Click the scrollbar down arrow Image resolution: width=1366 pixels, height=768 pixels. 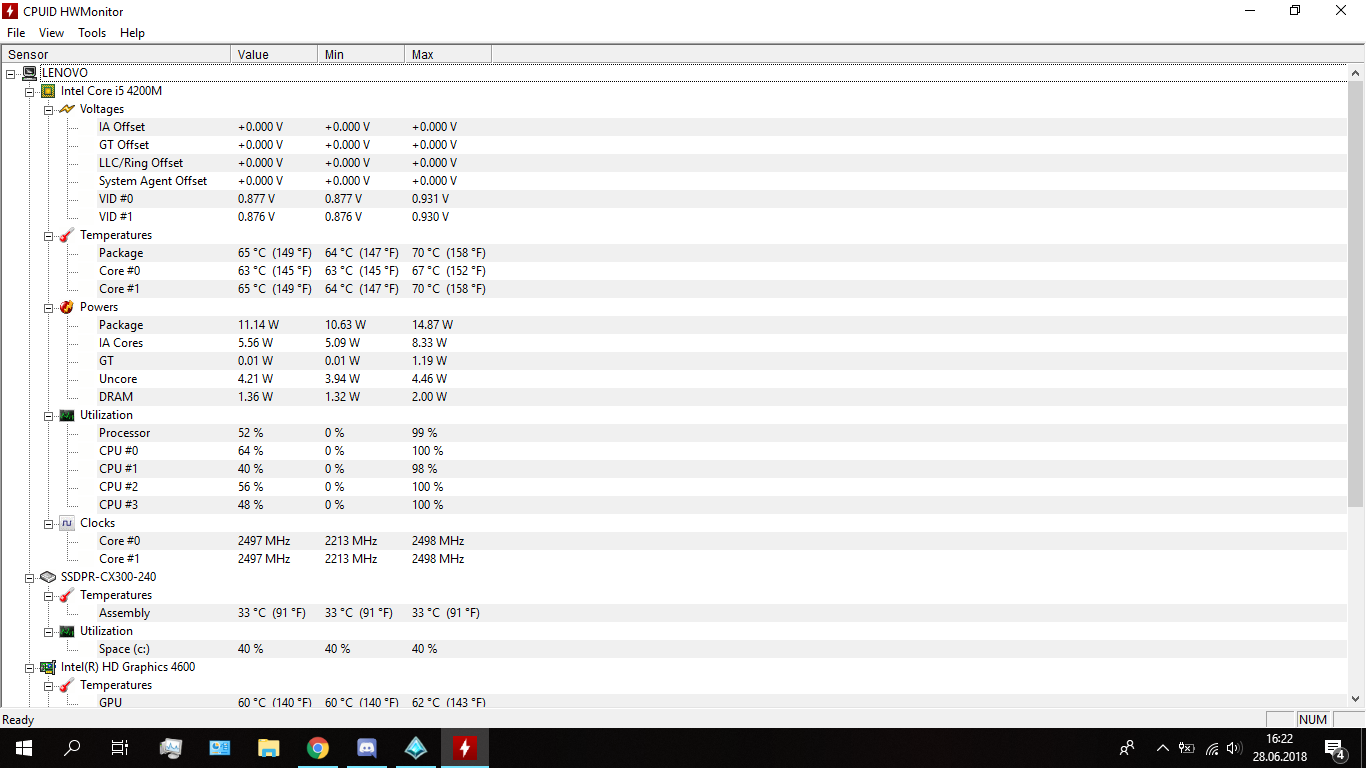pyautogui.click(x=1356, y=699)
